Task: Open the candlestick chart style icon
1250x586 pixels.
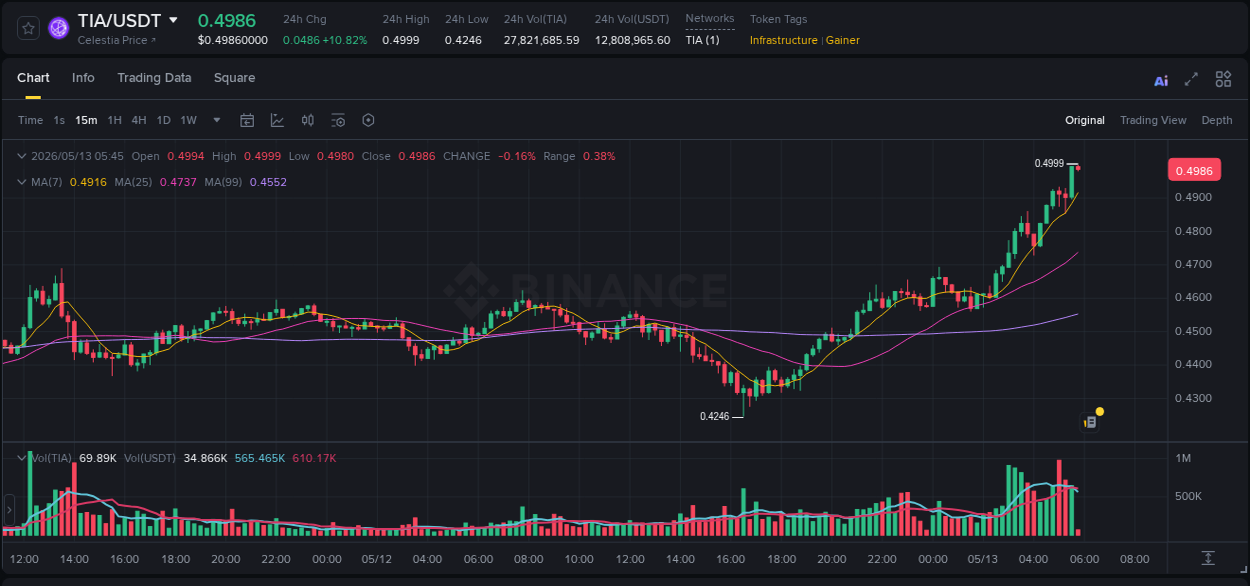Action: click(308, 120)
